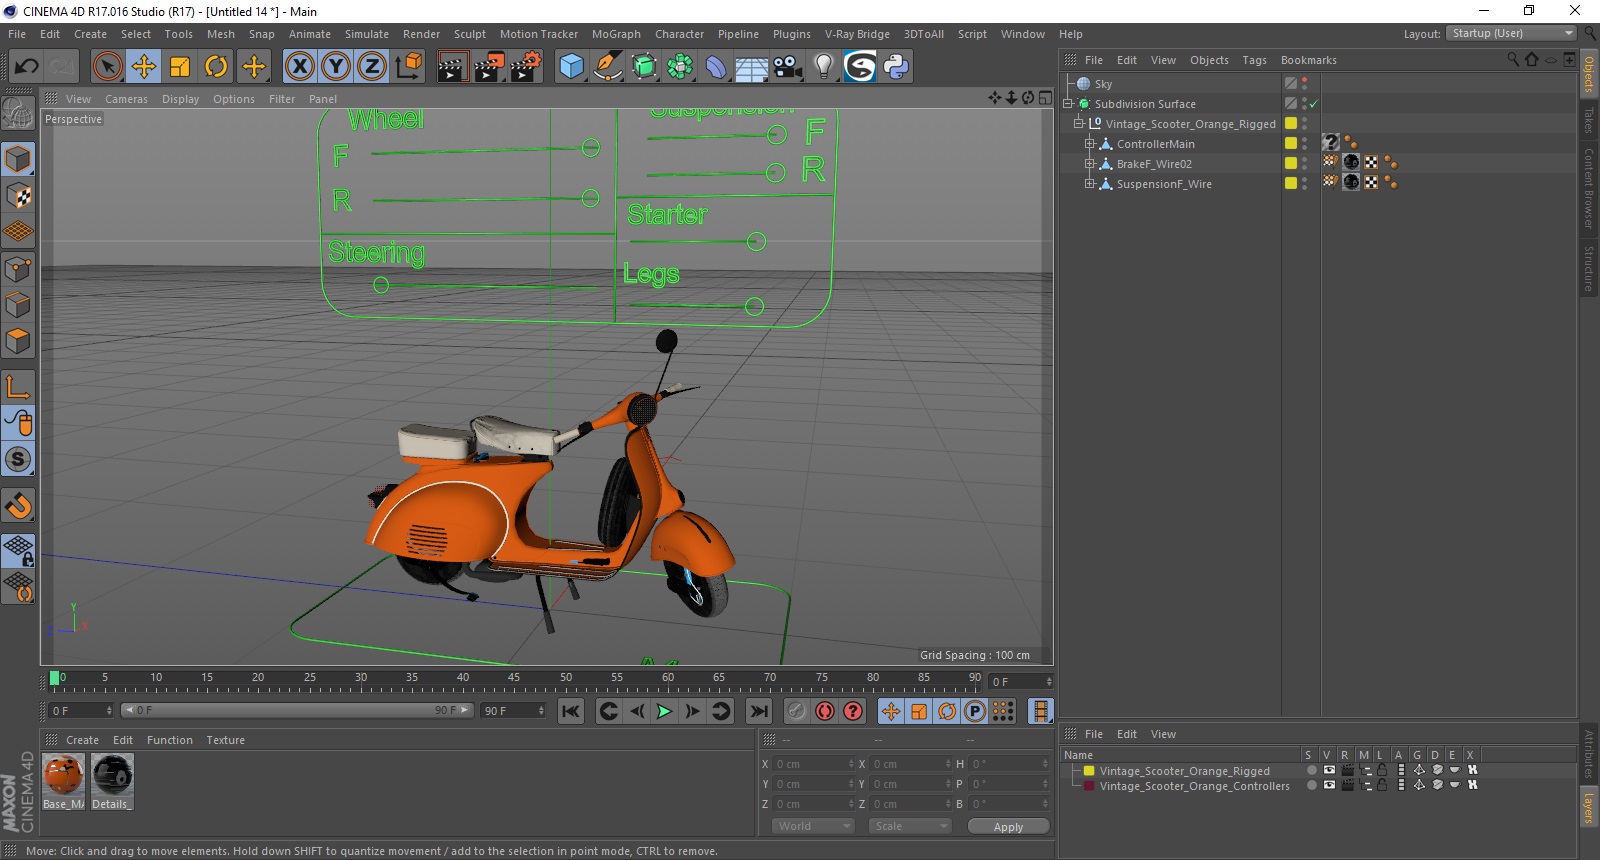Viewport: 1600px width, 860px height.
Task: Open the Array modeling objects icon
Action: (680, 67)
